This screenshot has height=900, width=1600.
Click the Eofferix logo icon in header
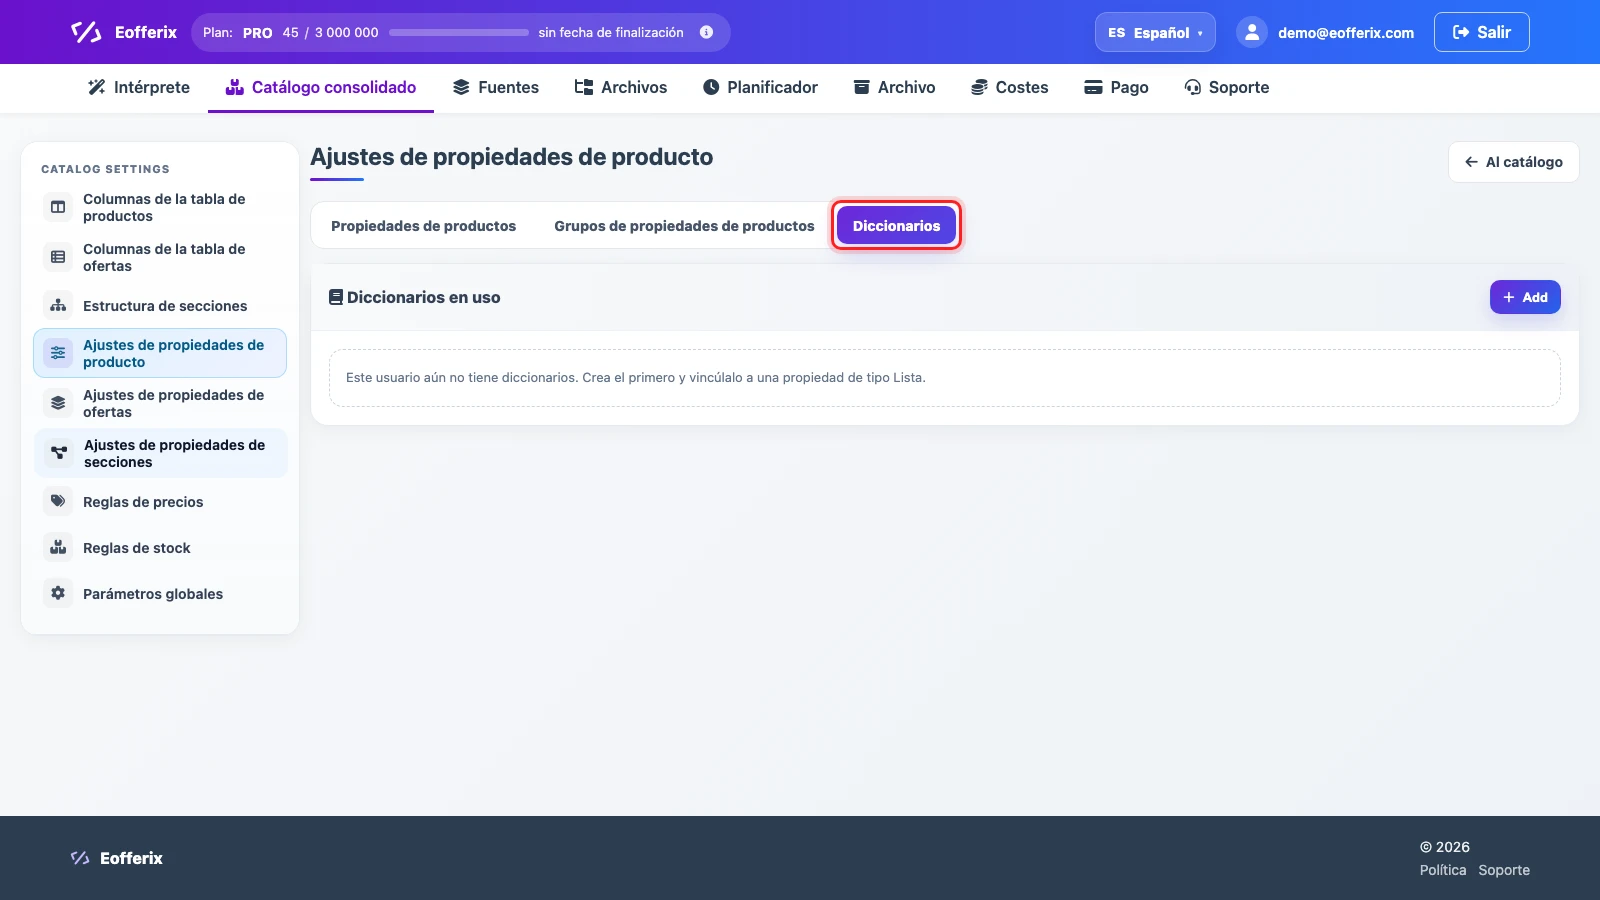point(86,32)
